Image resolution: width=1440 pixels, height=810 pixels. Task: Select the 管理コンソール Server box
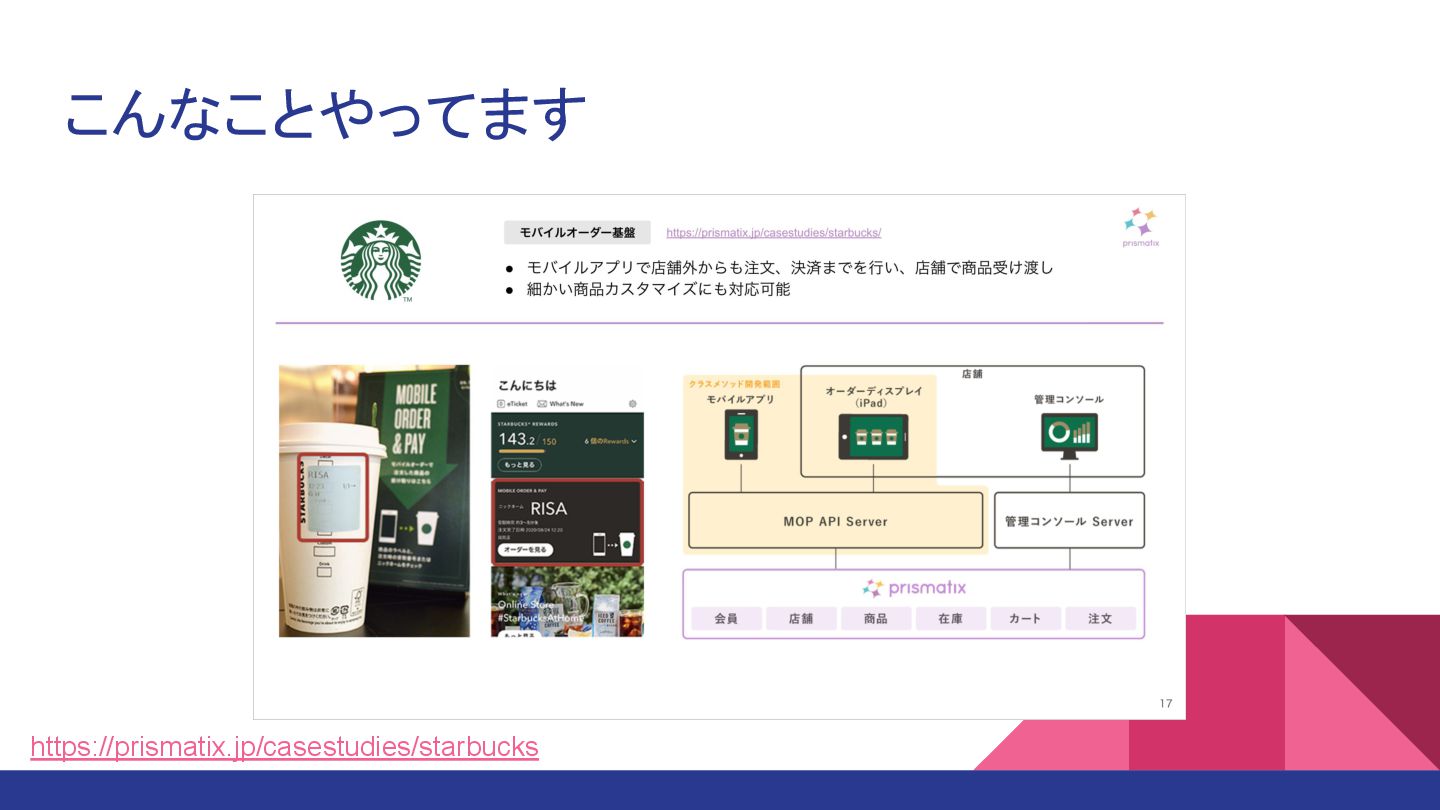pyautogui.click(x=1069, y=521)
